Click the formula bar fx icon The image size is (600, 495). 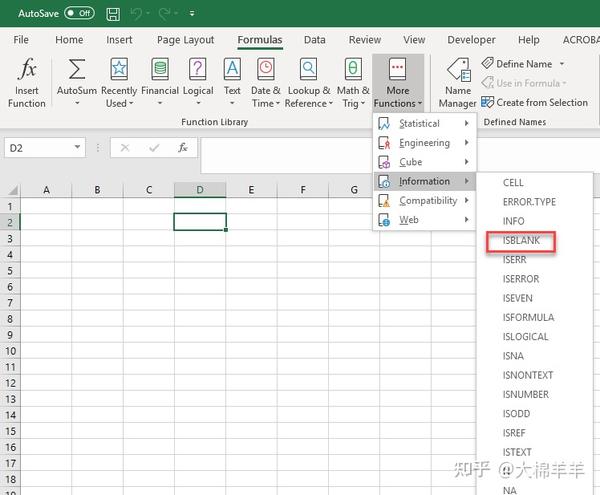pyautogui.click(x=183, y=148)
